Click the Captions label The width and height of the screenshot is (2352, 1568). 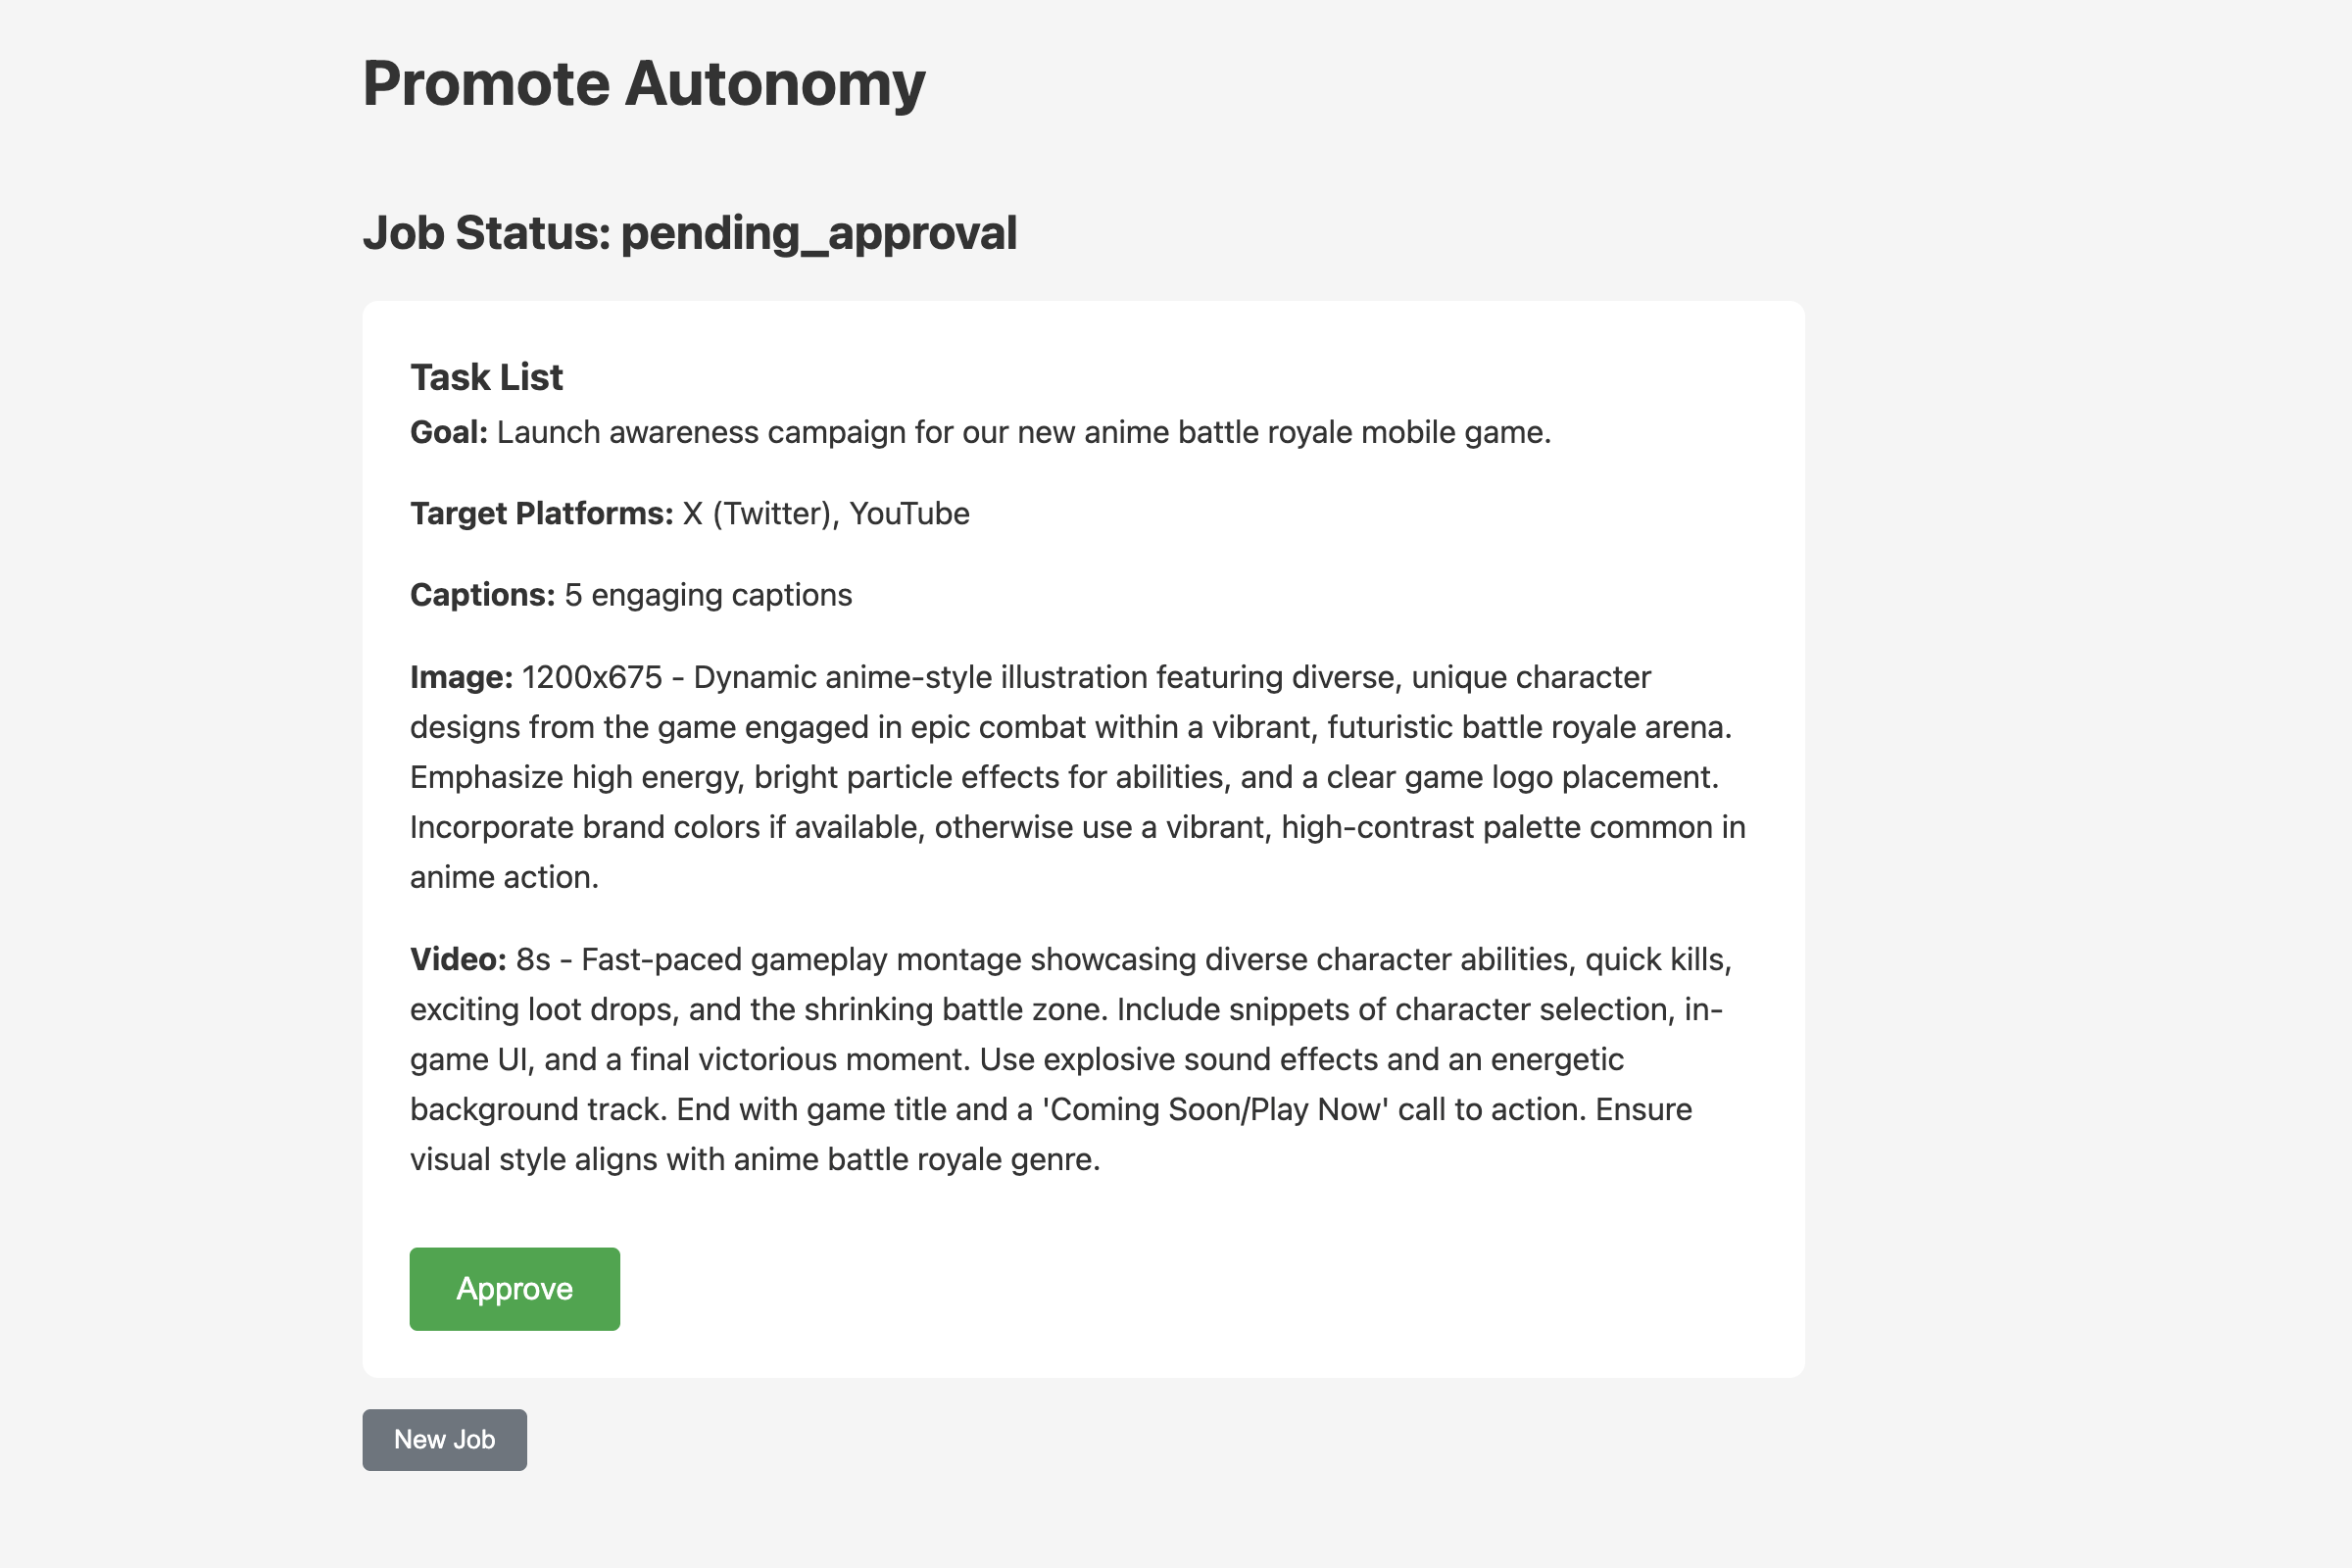click(482, 595)
